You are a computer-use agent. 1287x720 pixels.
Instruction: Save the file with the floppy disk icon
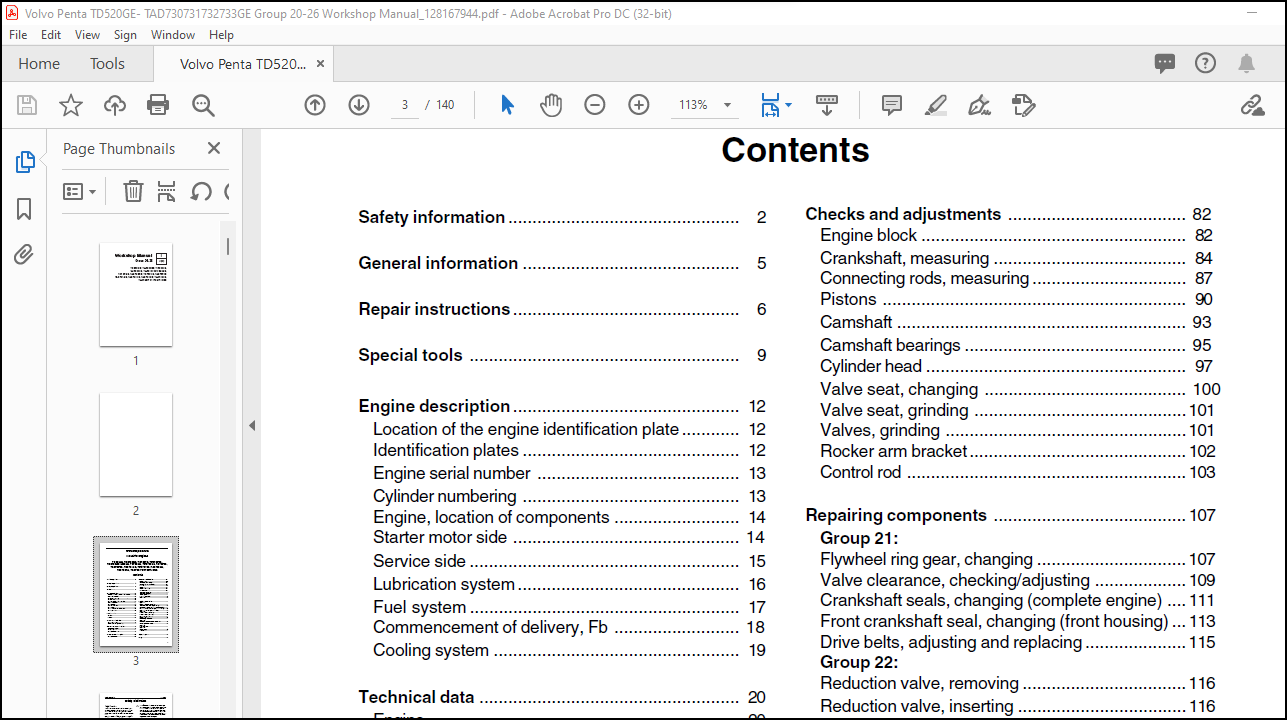(27, 105)
